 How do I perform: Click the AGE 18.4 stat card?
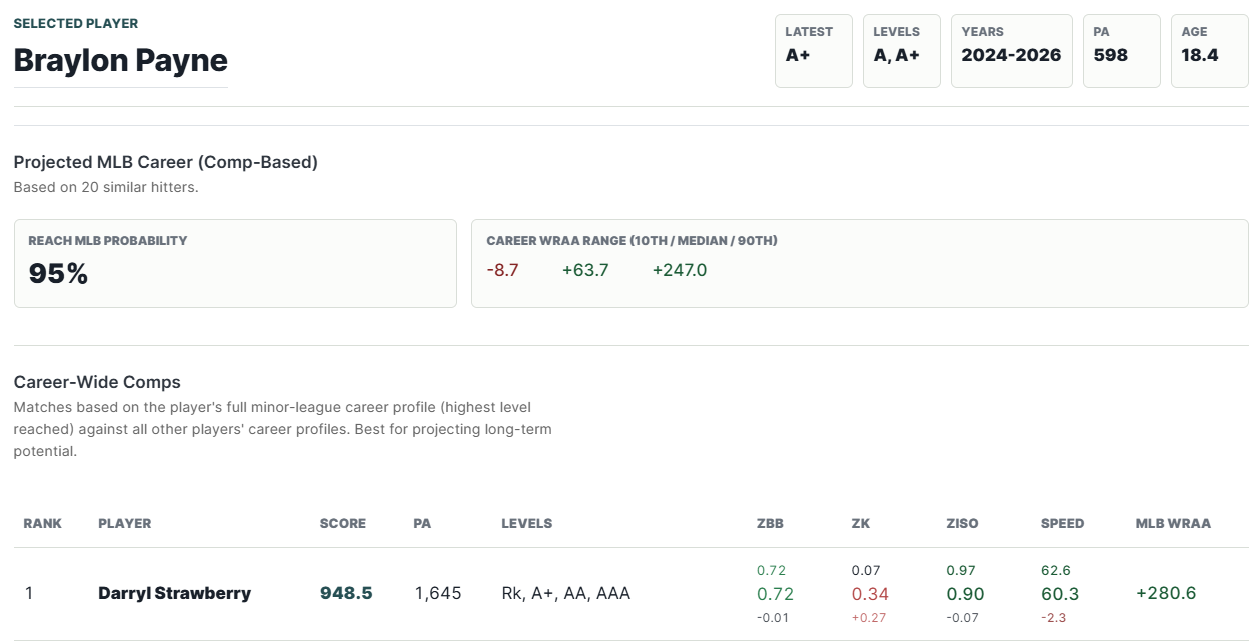pyautogui.click(x=1210, y=51)
